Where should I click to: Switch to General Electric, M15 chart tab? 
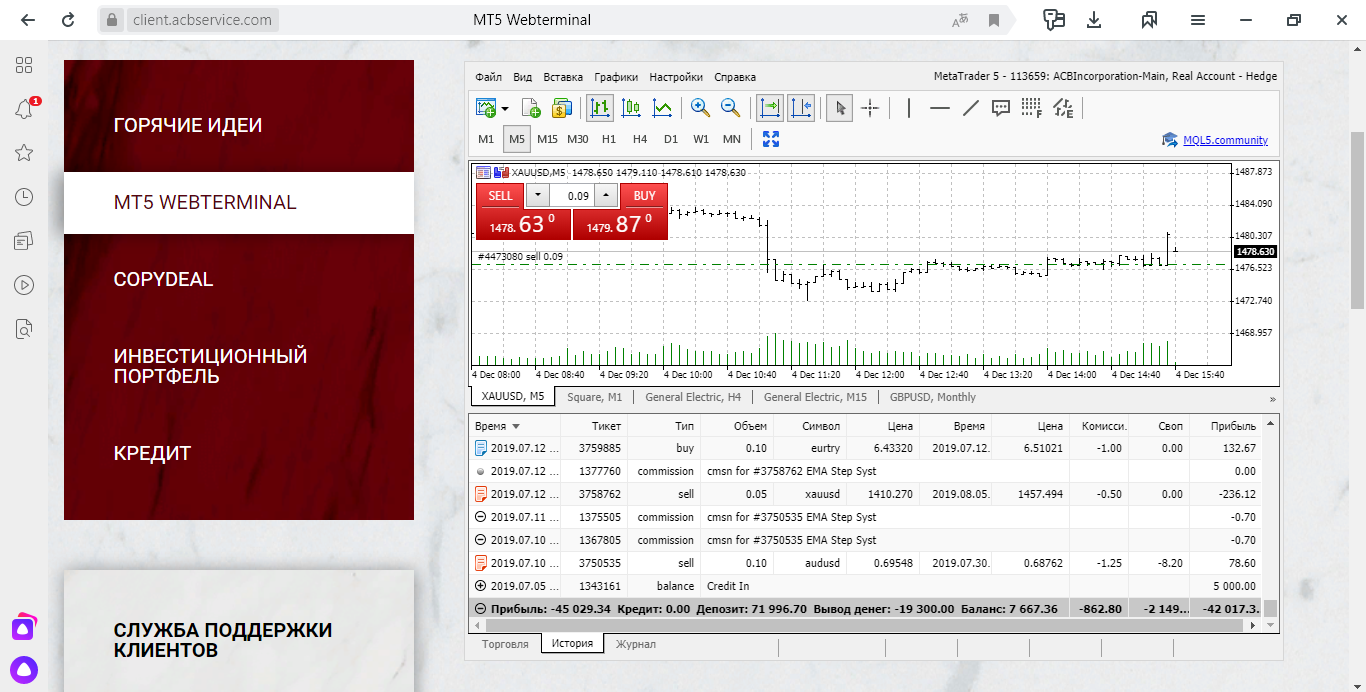[x=815, y=397]
